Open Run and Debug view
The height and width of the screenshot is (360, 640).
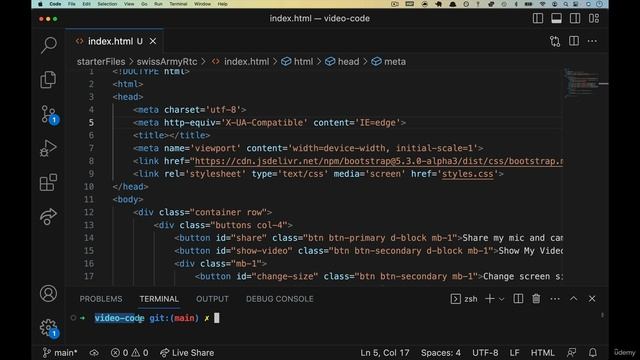pyautogui.click(x=48, y=148)
